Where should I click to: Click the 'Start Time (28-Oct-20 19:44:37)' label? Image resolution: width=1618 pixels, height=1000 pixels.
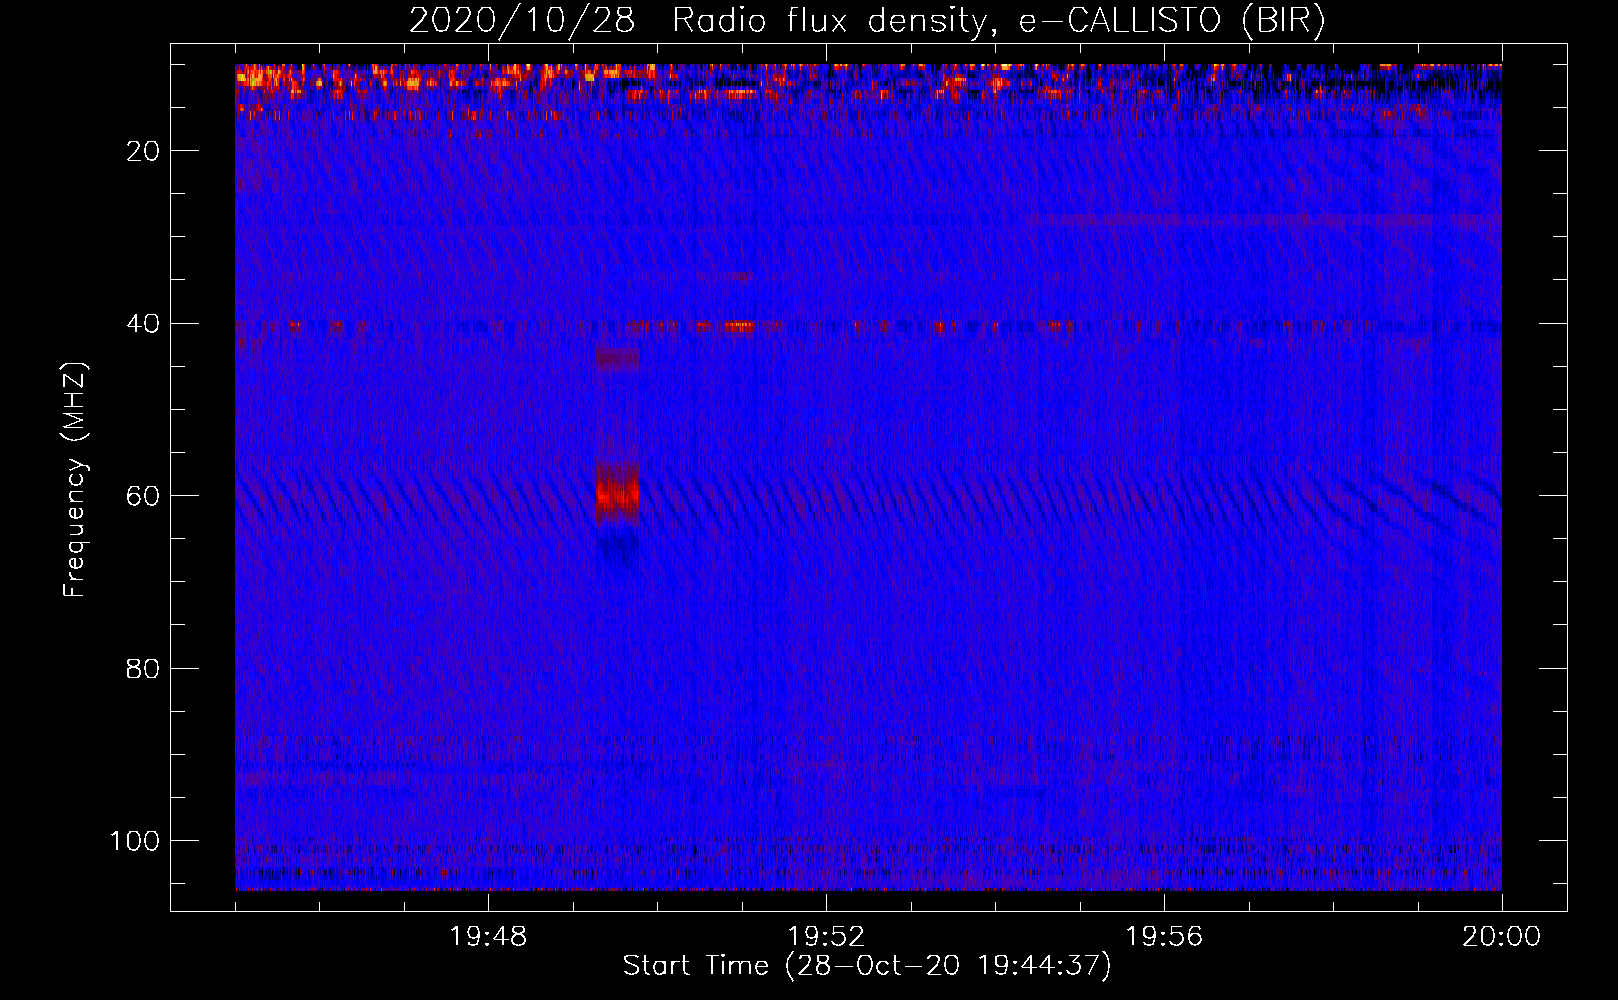(867, 966)
